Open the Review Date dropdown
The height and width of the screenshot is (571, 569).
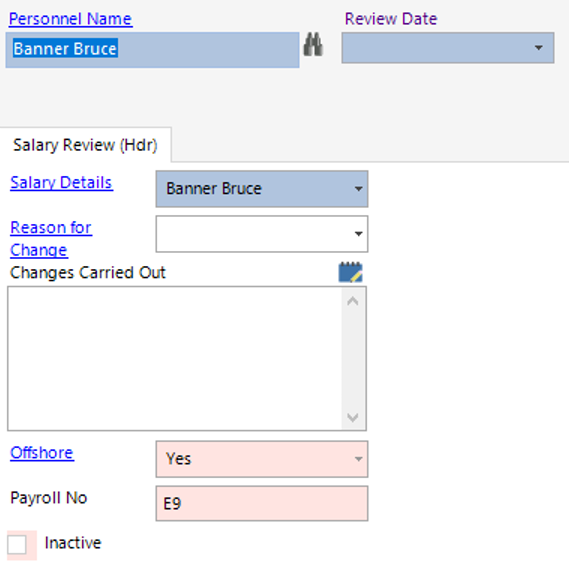538,48
